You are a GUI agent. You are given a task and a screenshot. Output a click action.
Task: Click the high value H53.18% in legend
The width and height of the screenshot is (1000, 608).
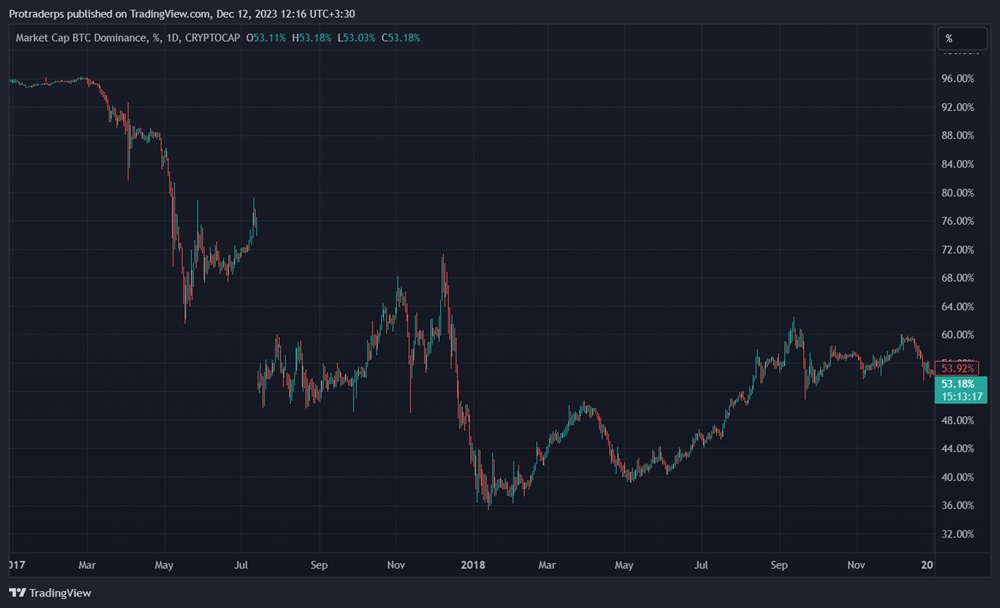[x=311, y=38]
